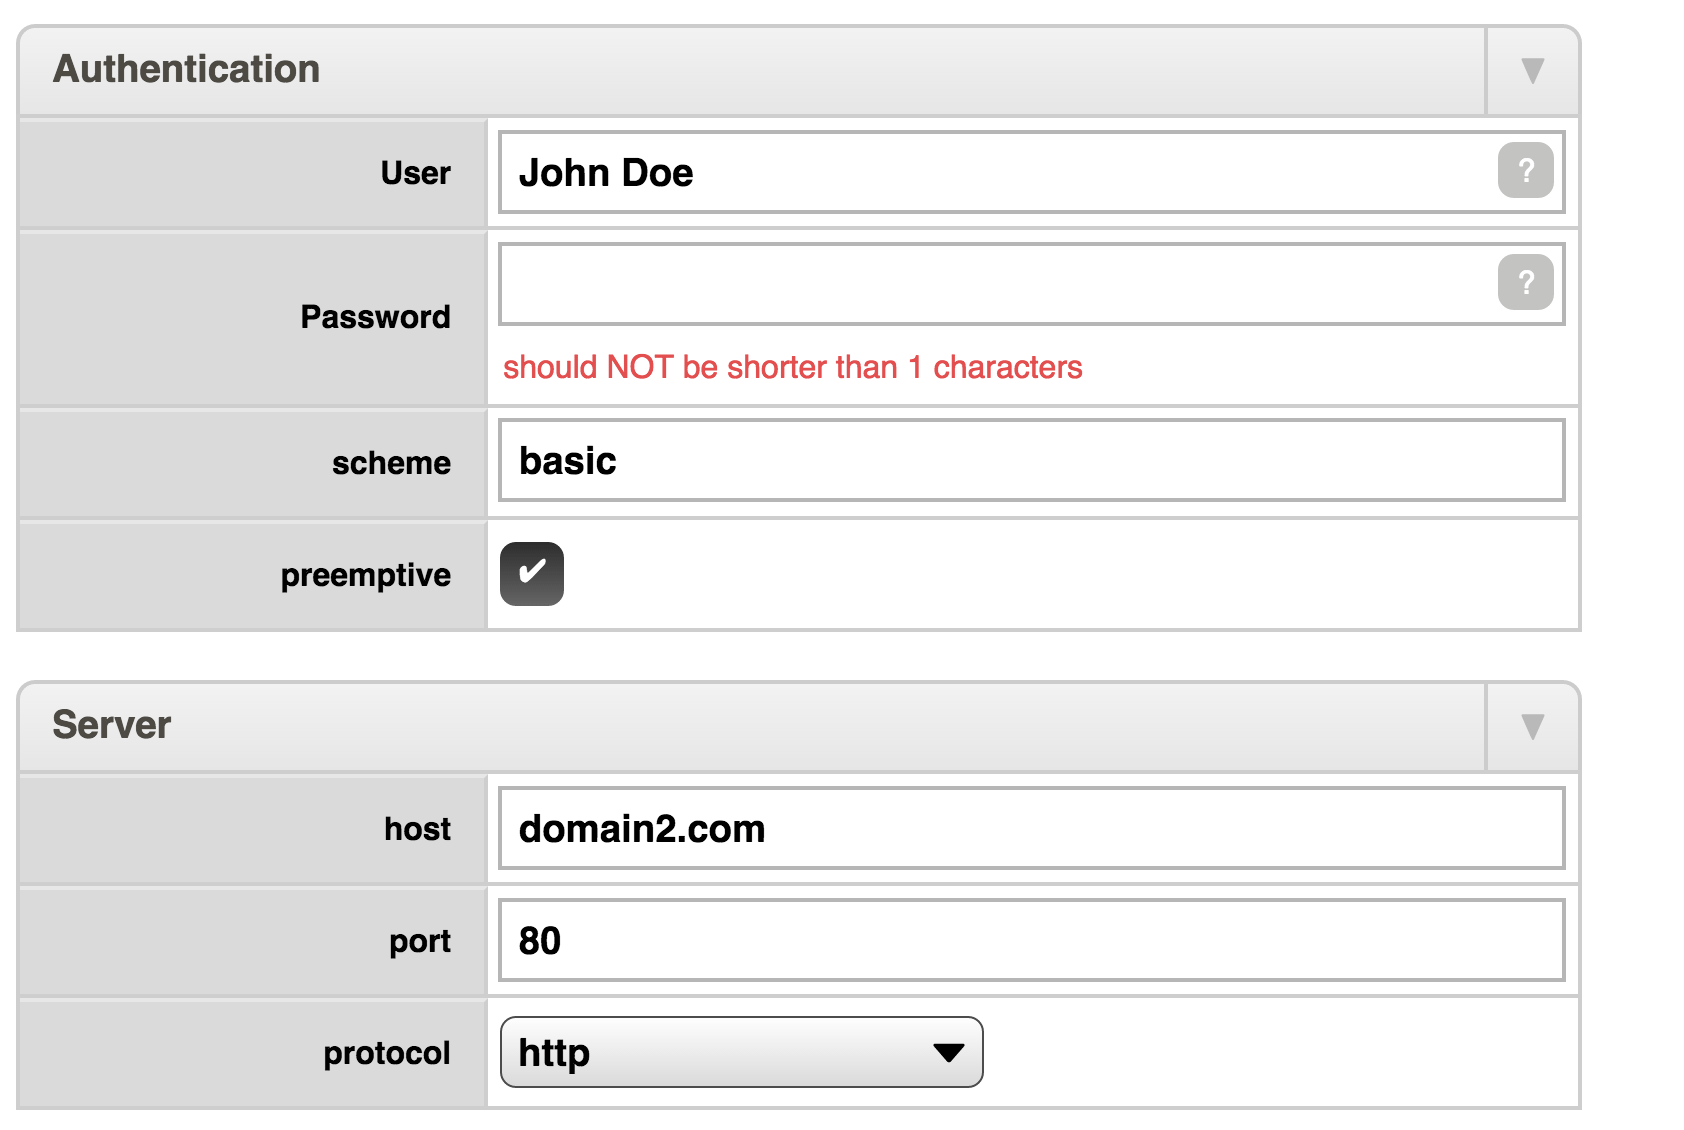Select the host field containing domain2.com
The image size is (1684, 1130).
tap(1030, 829)
